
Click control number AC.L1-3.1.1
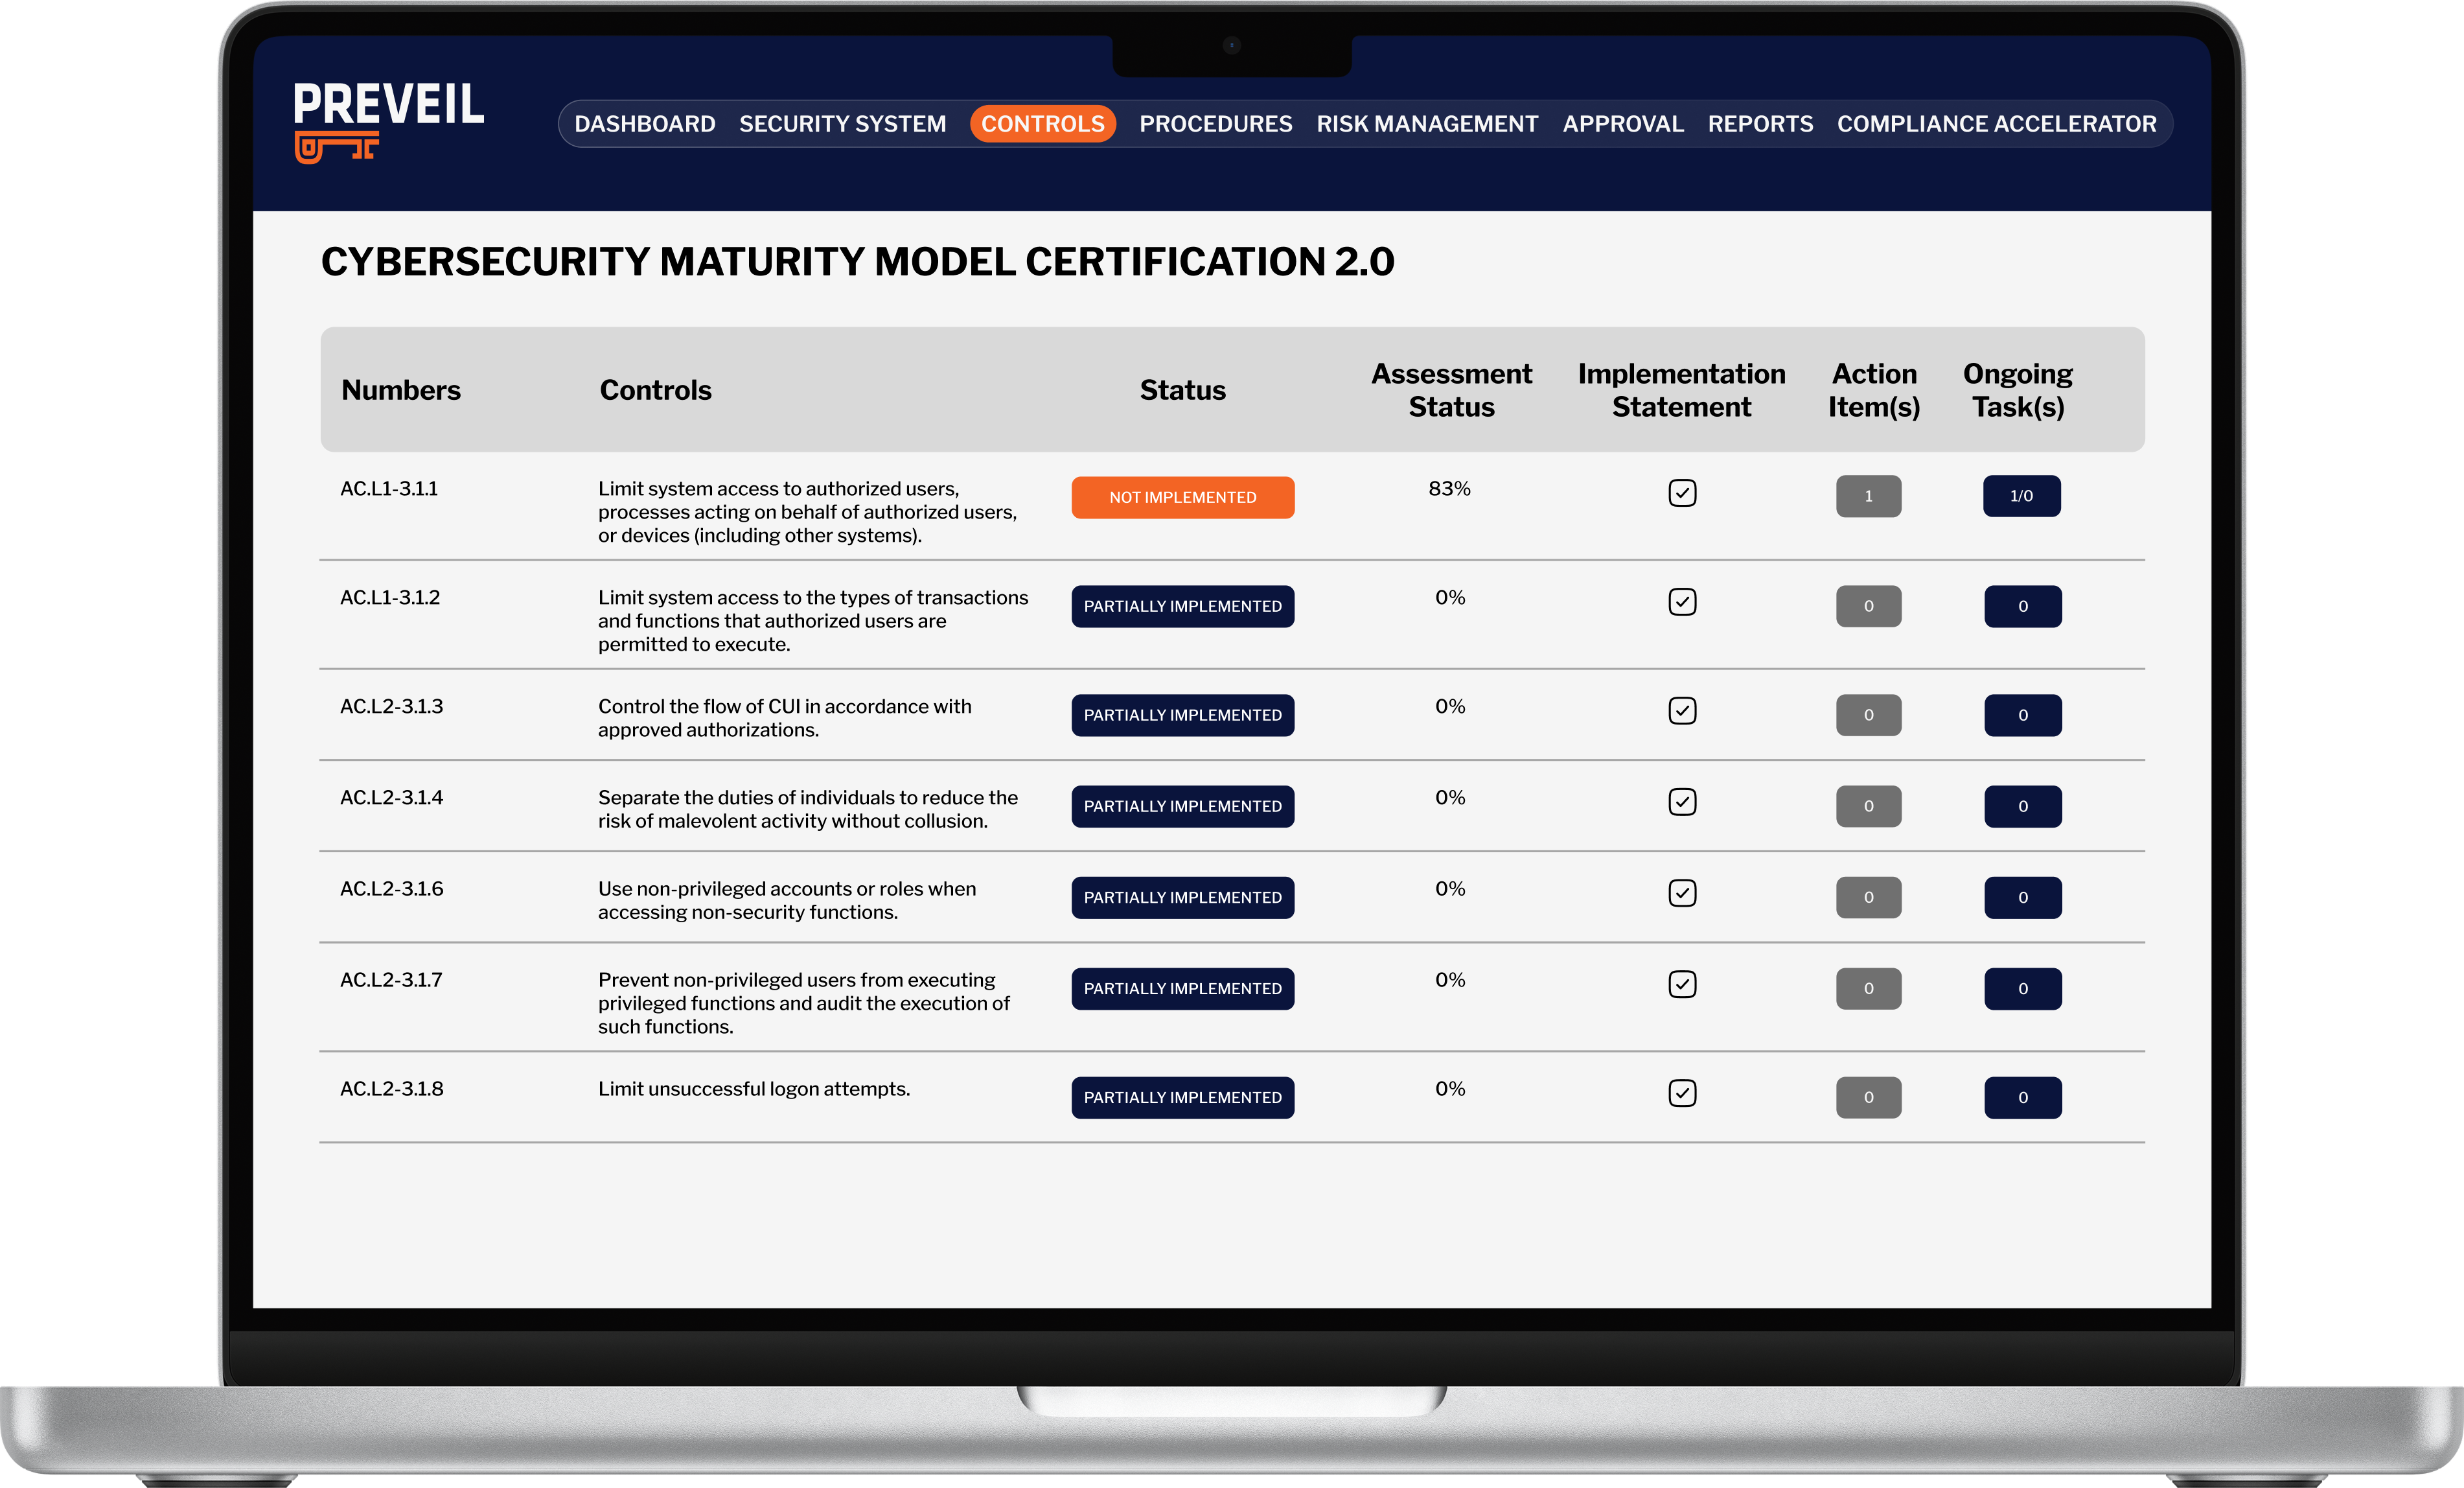(389, 489)
